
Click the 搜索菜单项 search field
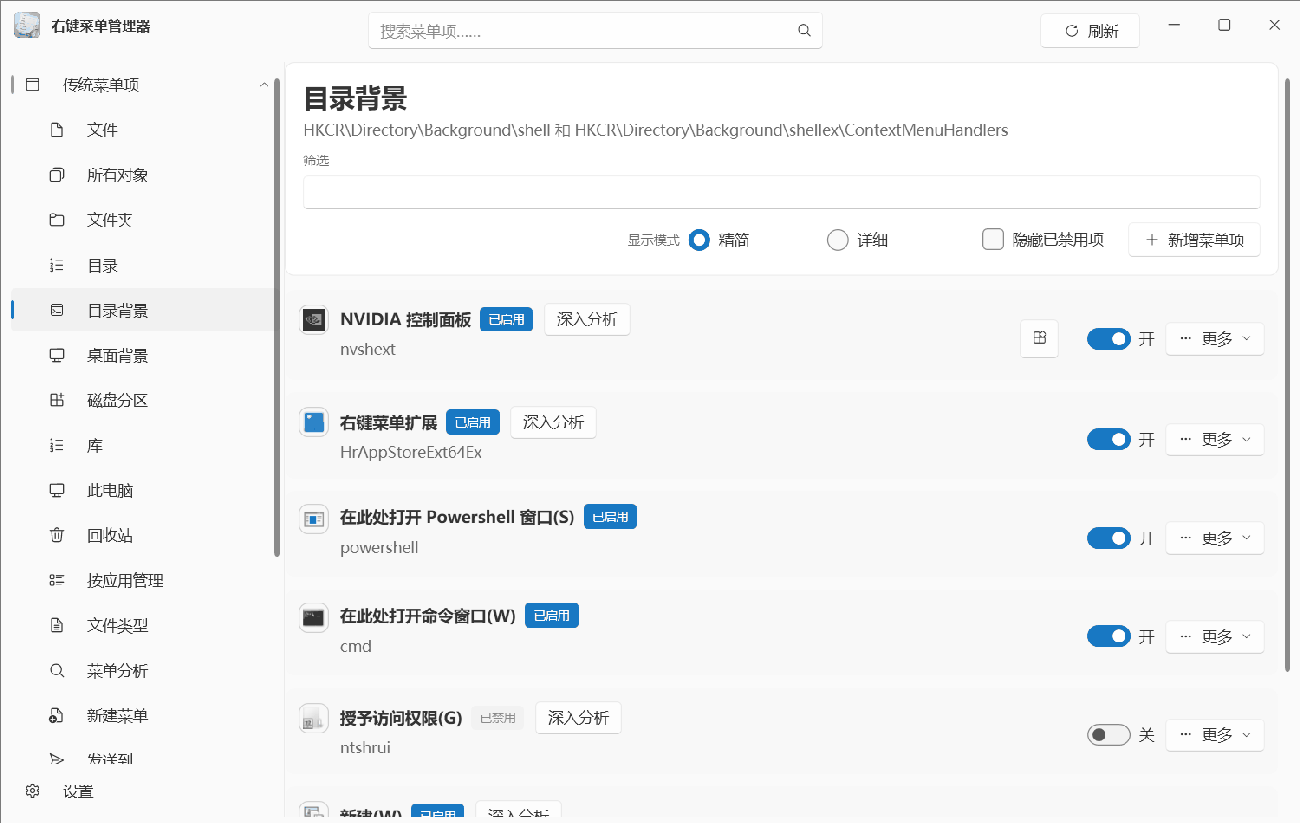tap(595, 31)
